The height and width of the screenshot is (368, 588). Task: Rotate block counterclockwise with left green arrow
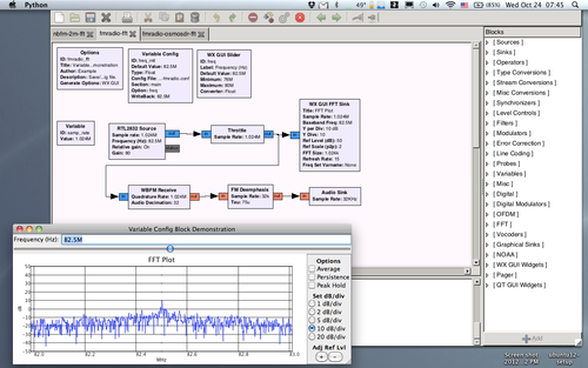(x=321, y=18)
